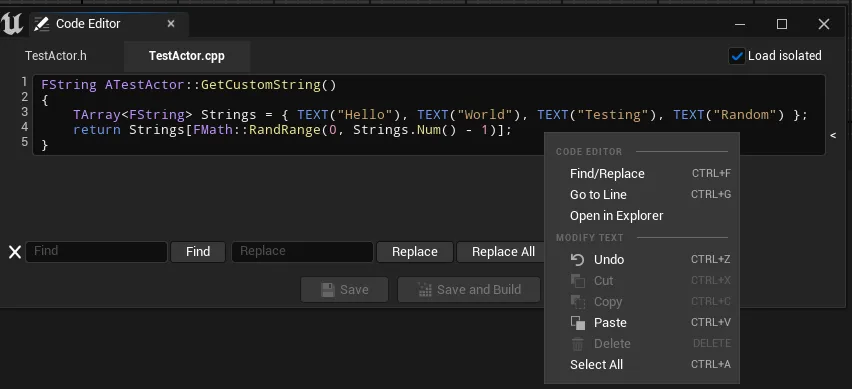
Task: Choose Paste from the context menu
Action: coord(642,323)
